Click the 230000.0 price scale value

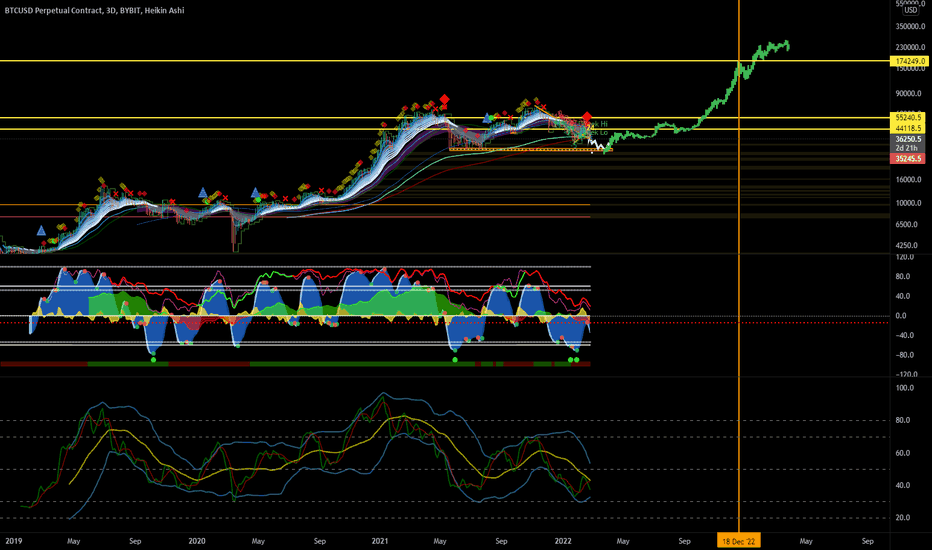point(909,48)
